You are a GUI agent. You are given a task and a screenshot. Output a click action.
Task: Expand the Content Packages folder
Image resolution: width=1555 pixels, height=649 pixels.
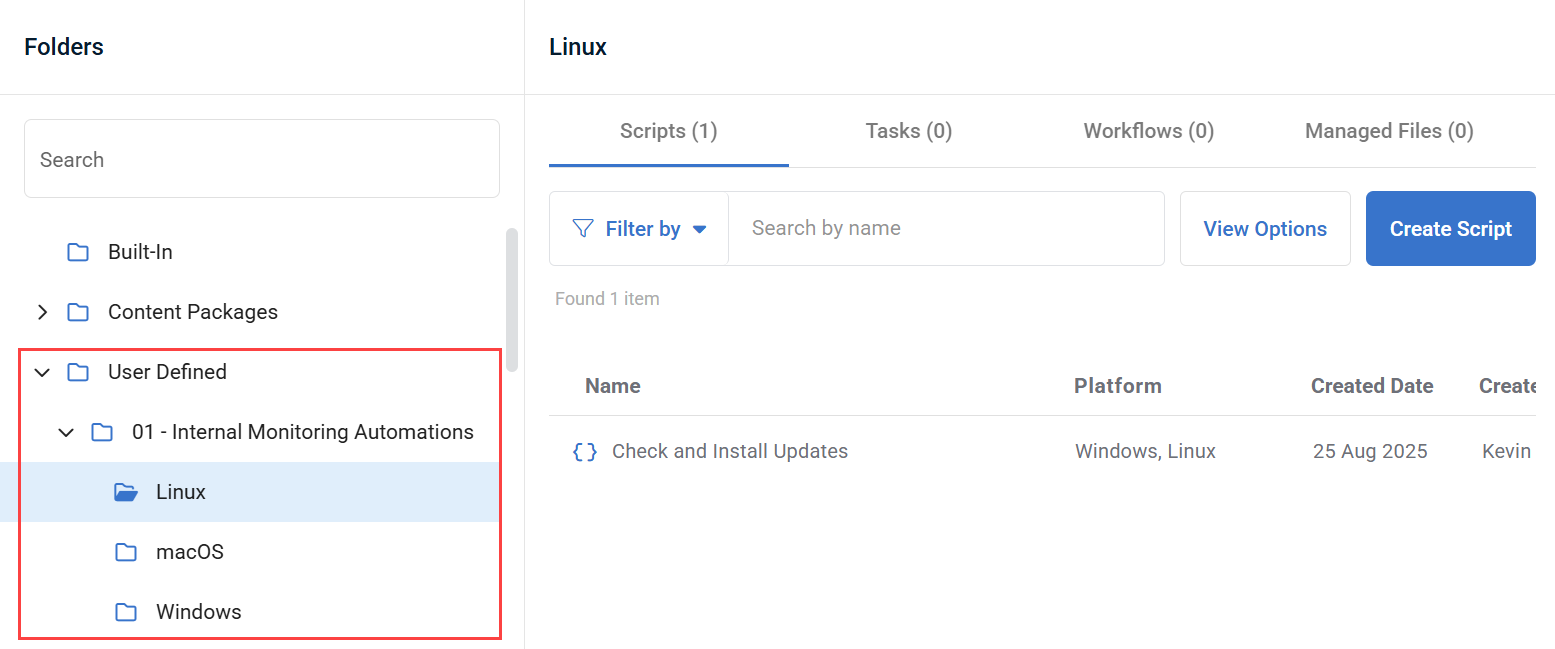click(42, 312)
